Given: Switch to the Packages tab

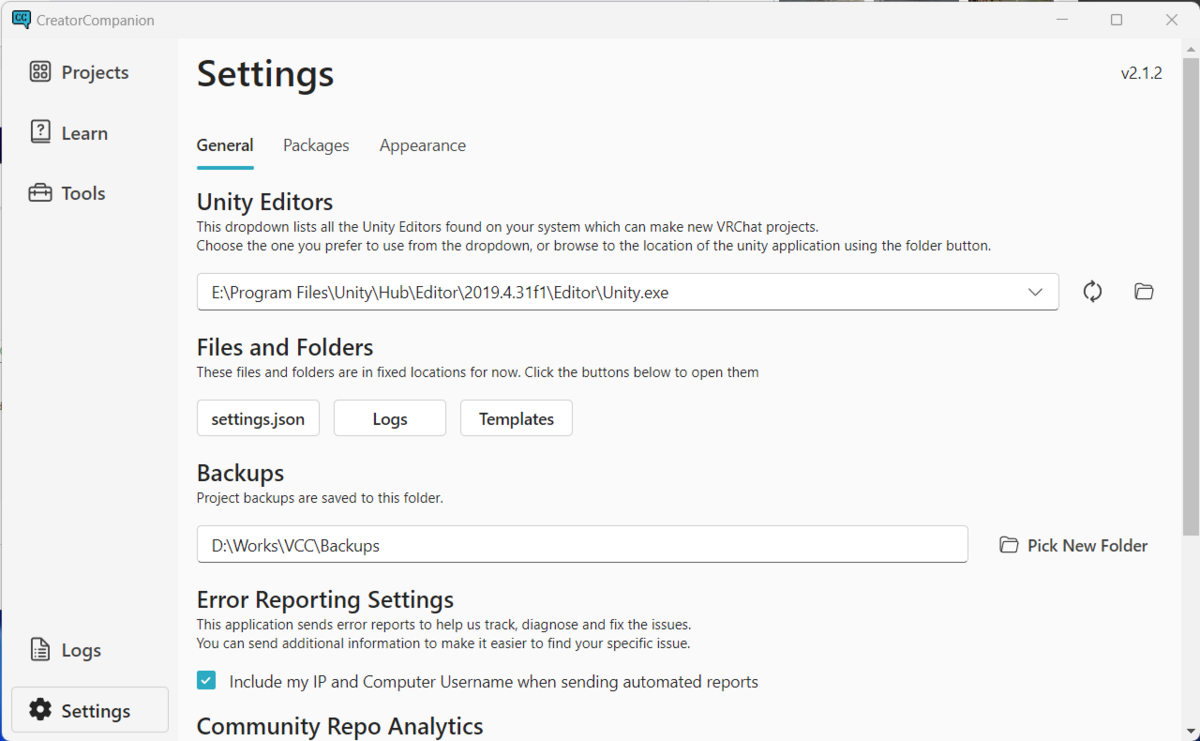Looking at the screenshot, I should click(x=316, y=145).
